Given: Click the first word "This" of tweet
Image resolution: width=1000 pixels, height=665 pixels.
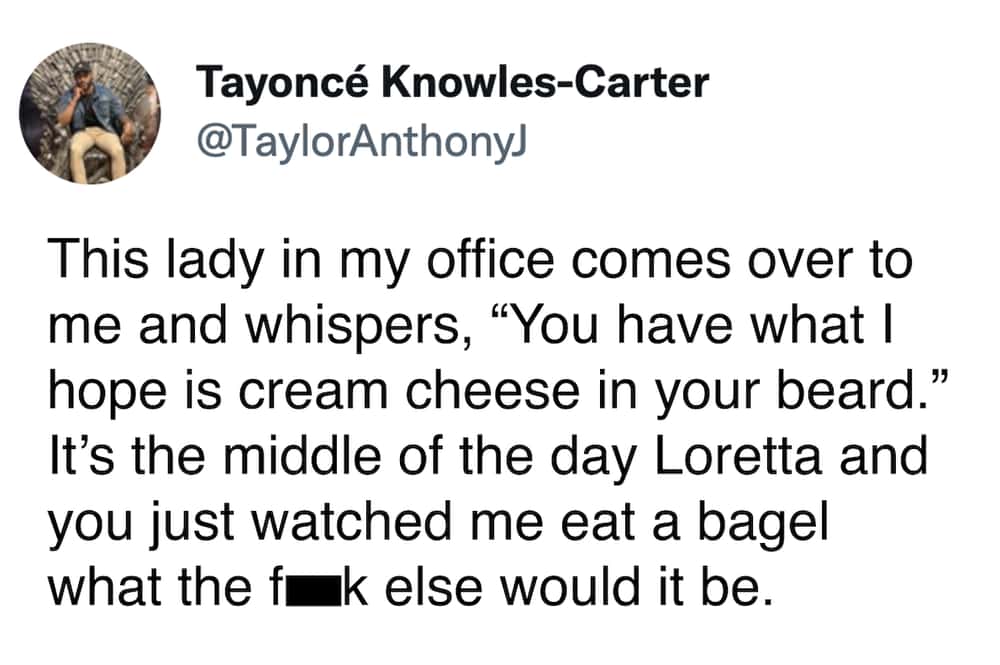Looking at the screenshot, I should 98,259.
